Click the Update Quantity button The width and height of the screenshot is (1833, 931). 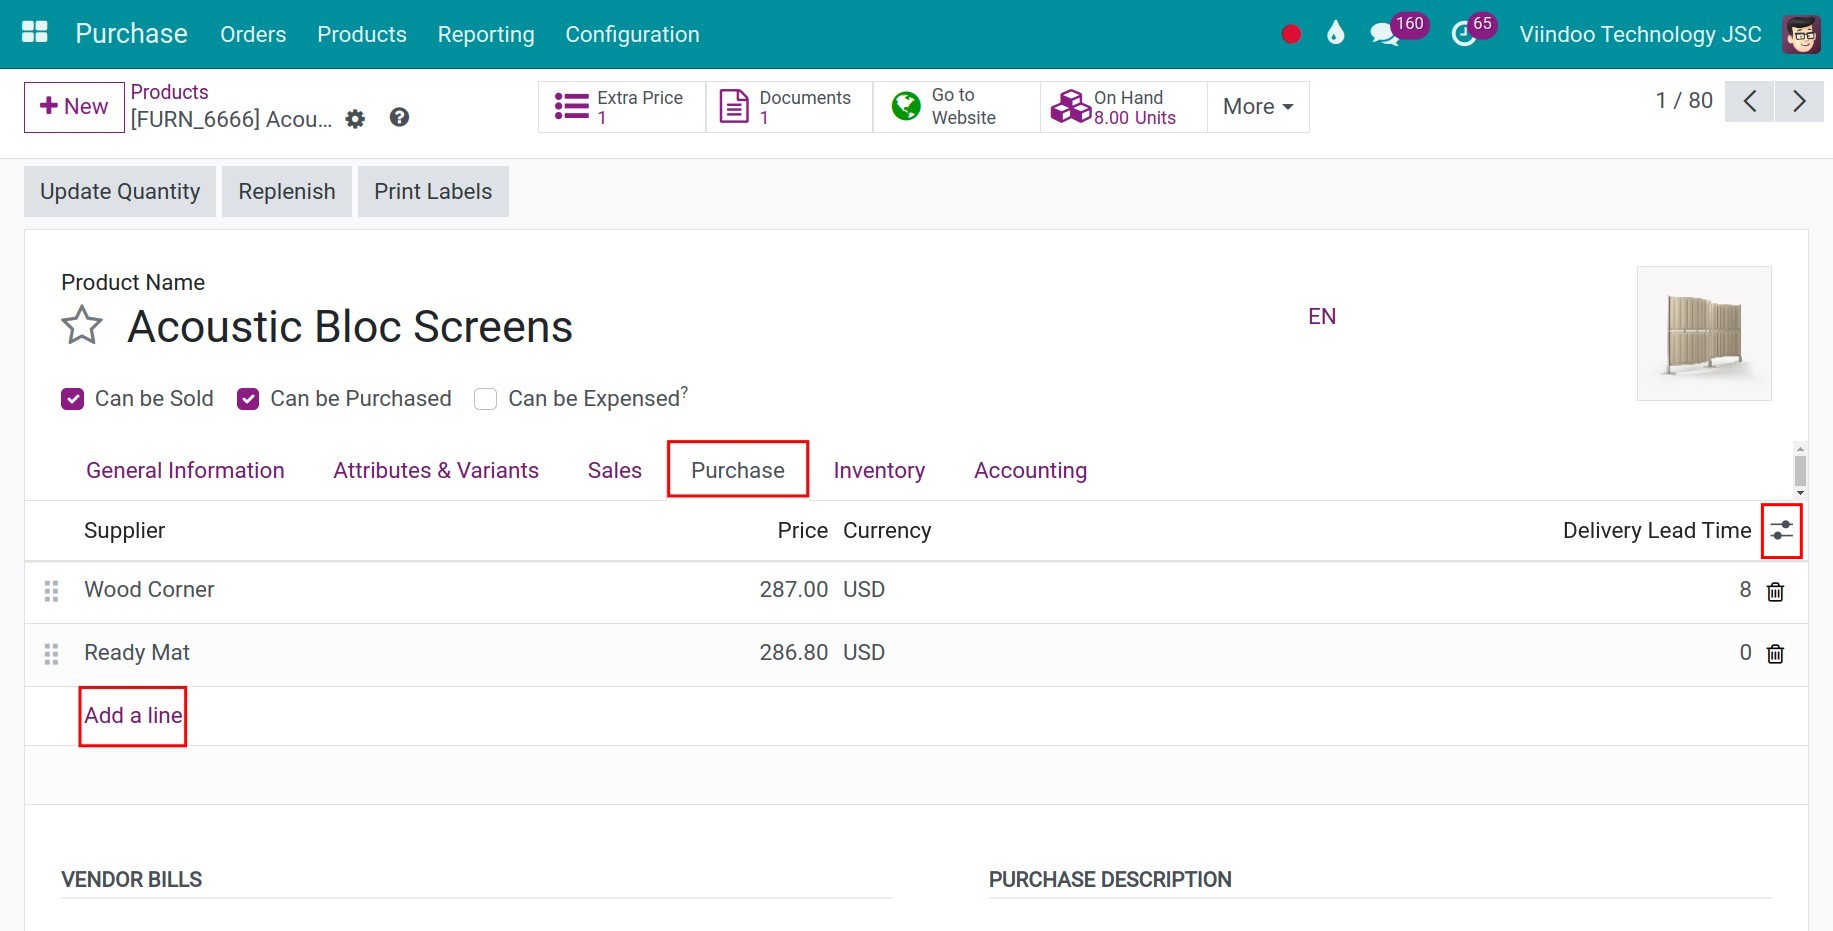[120, 191]
